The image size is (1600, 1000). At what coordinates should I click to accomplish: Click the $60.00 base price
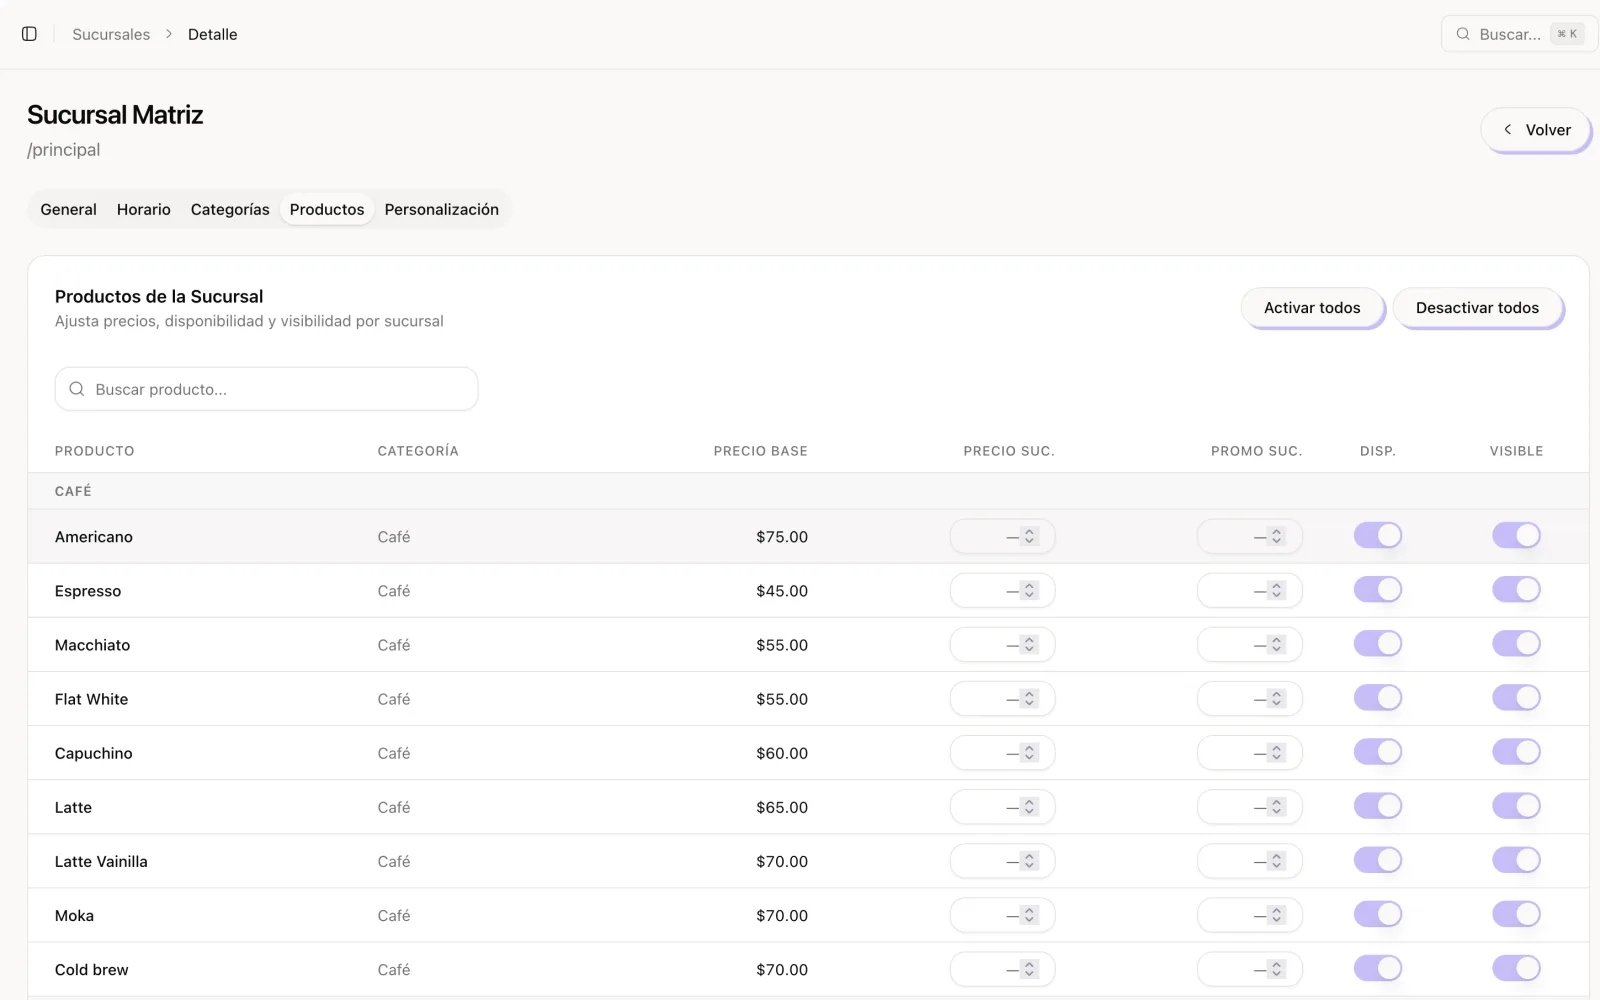point(782,753)
